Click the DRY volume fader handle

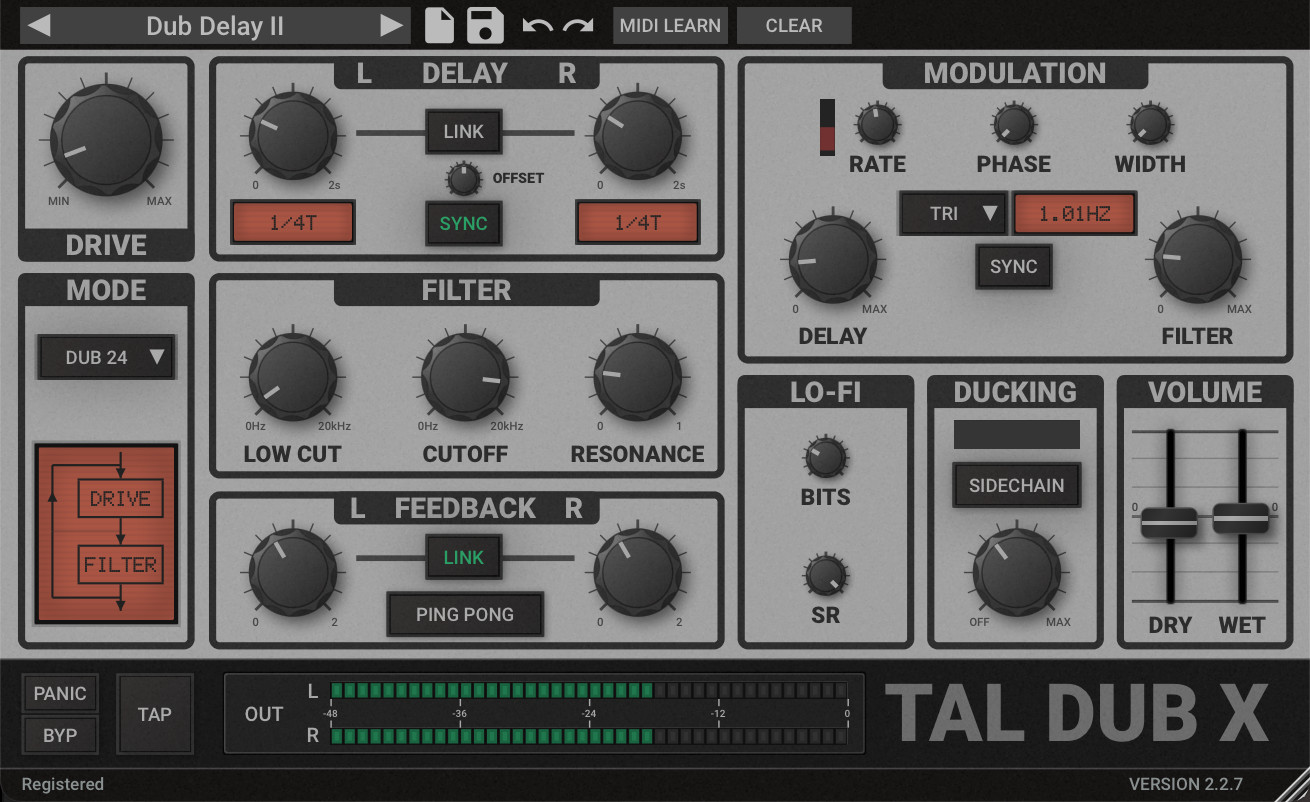tap(1169, 522)
